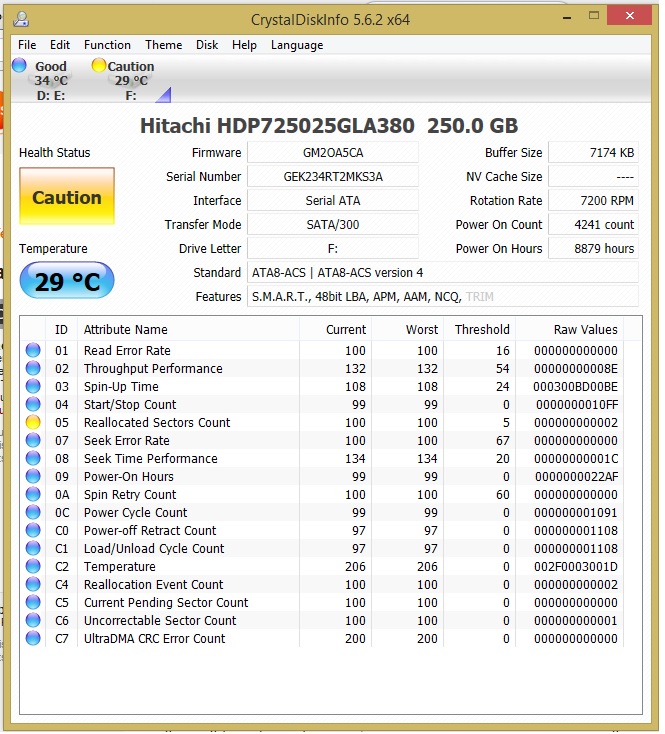665x734 pixels.
Task: Click the Interface field Serial ATA
Action: tap(333, 201)
